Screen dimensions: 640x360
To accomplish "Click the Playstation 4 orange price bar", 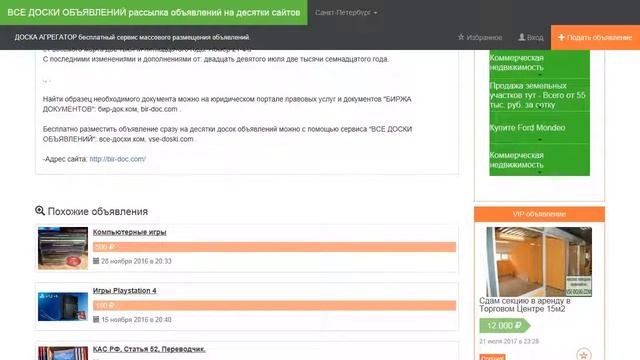I will pyautogui.click(x=274, y=305).
